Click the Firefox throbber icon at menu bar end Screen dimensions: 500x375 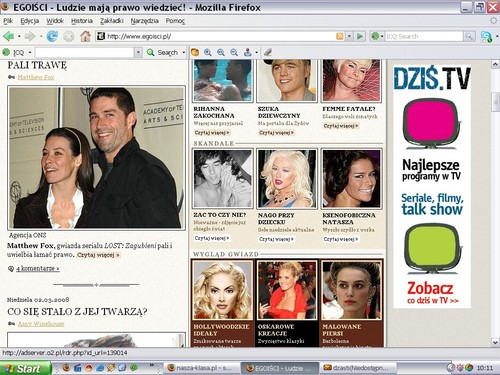tap(494, 20)
